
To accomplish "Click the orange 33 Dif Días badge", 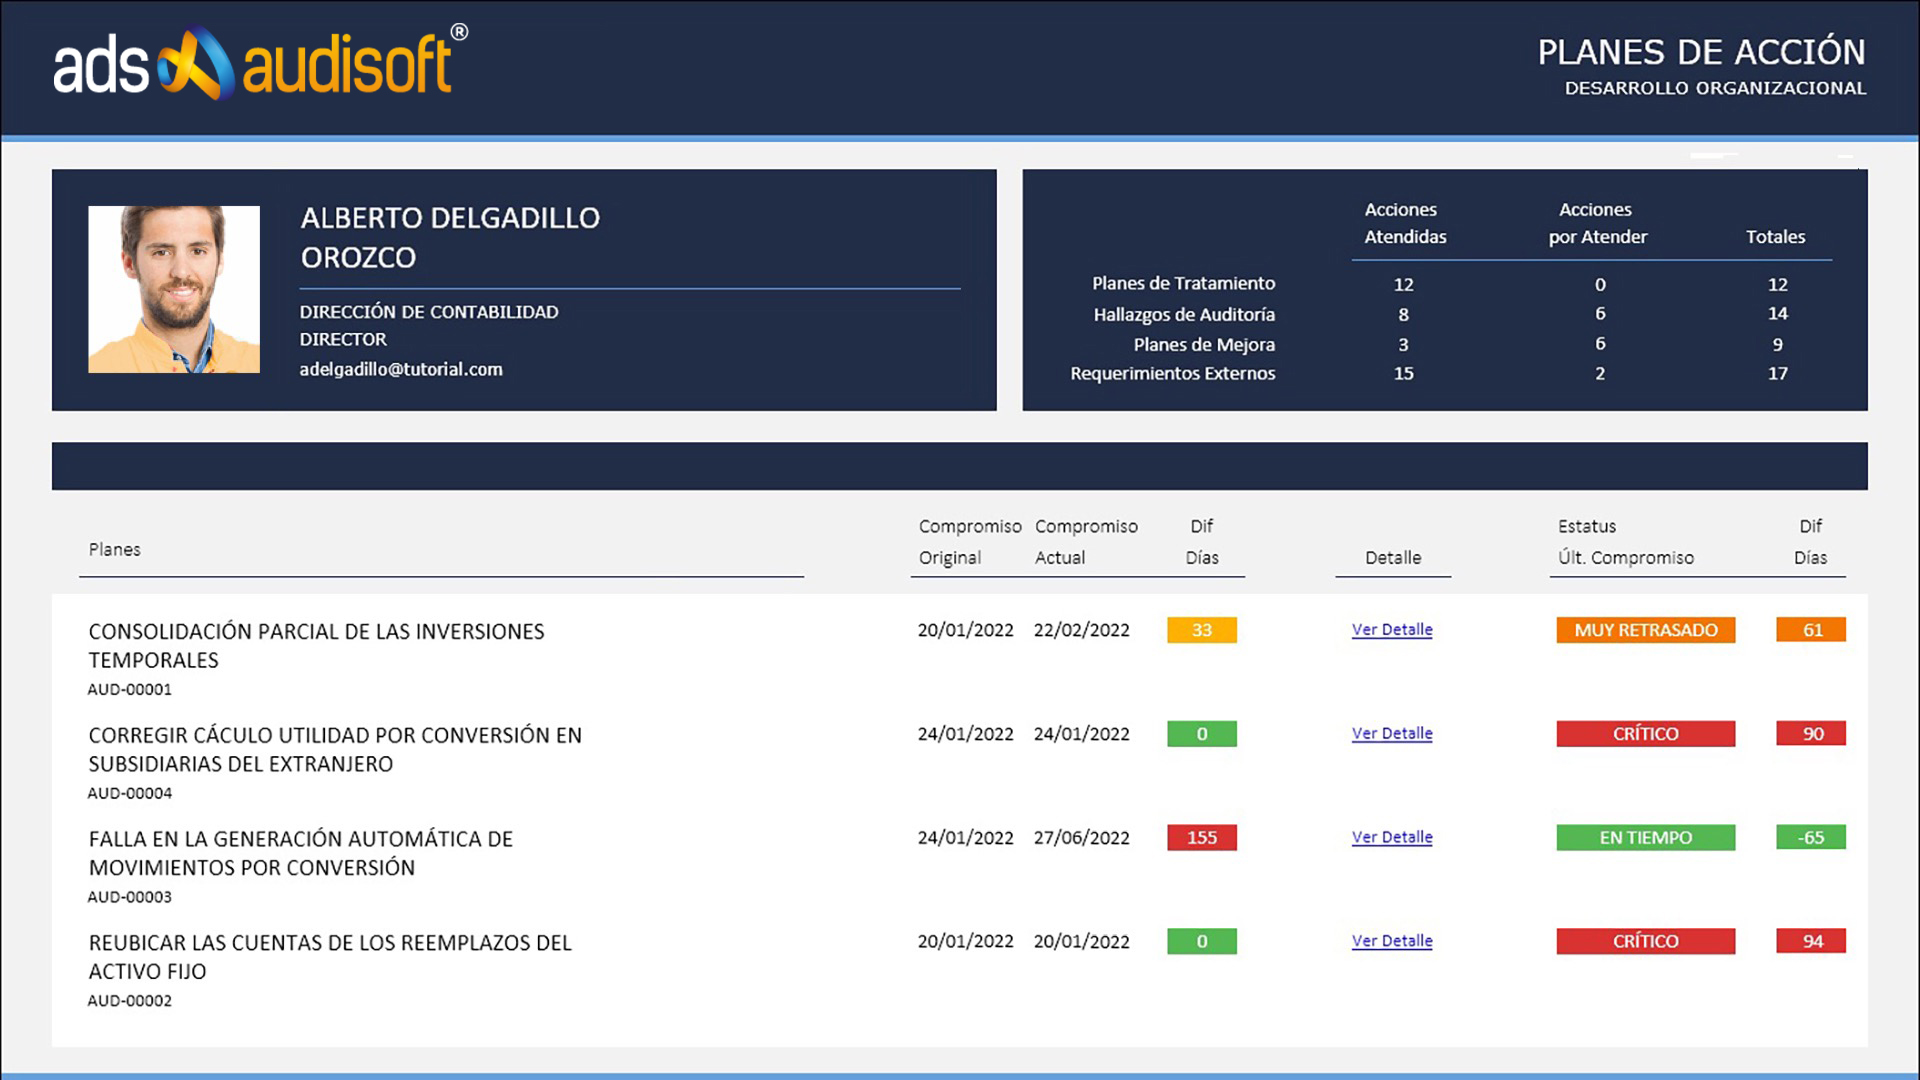I will 1201,629.
